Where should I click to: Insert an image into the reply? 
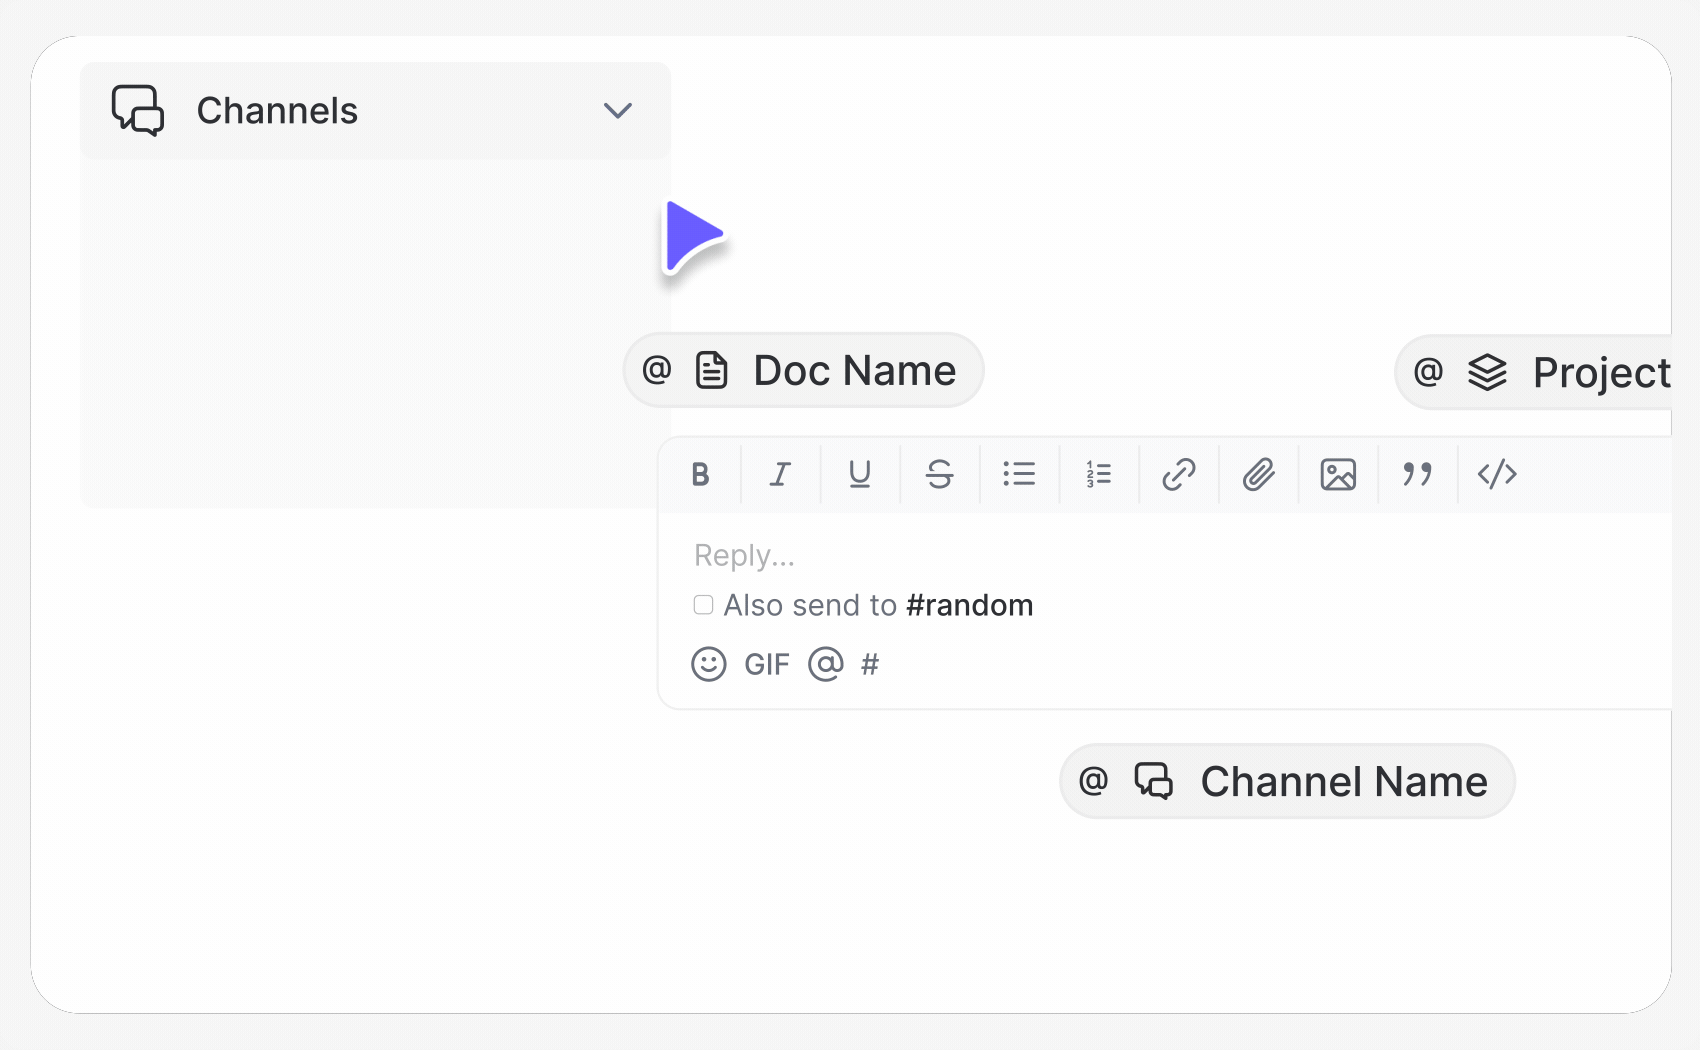1338,474
